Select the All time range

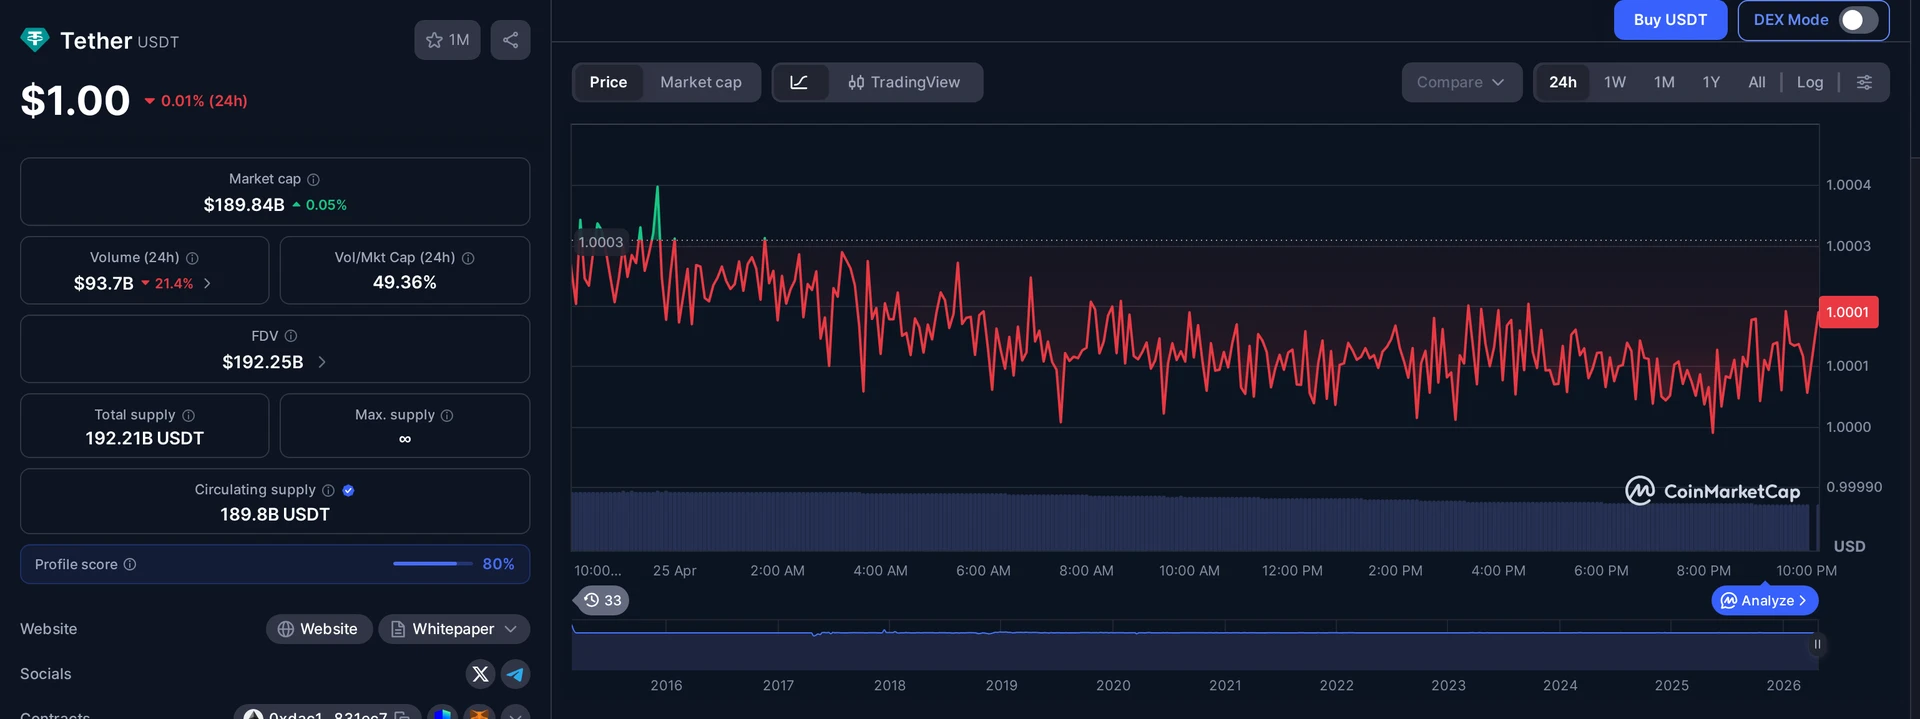pos(1757,82)
